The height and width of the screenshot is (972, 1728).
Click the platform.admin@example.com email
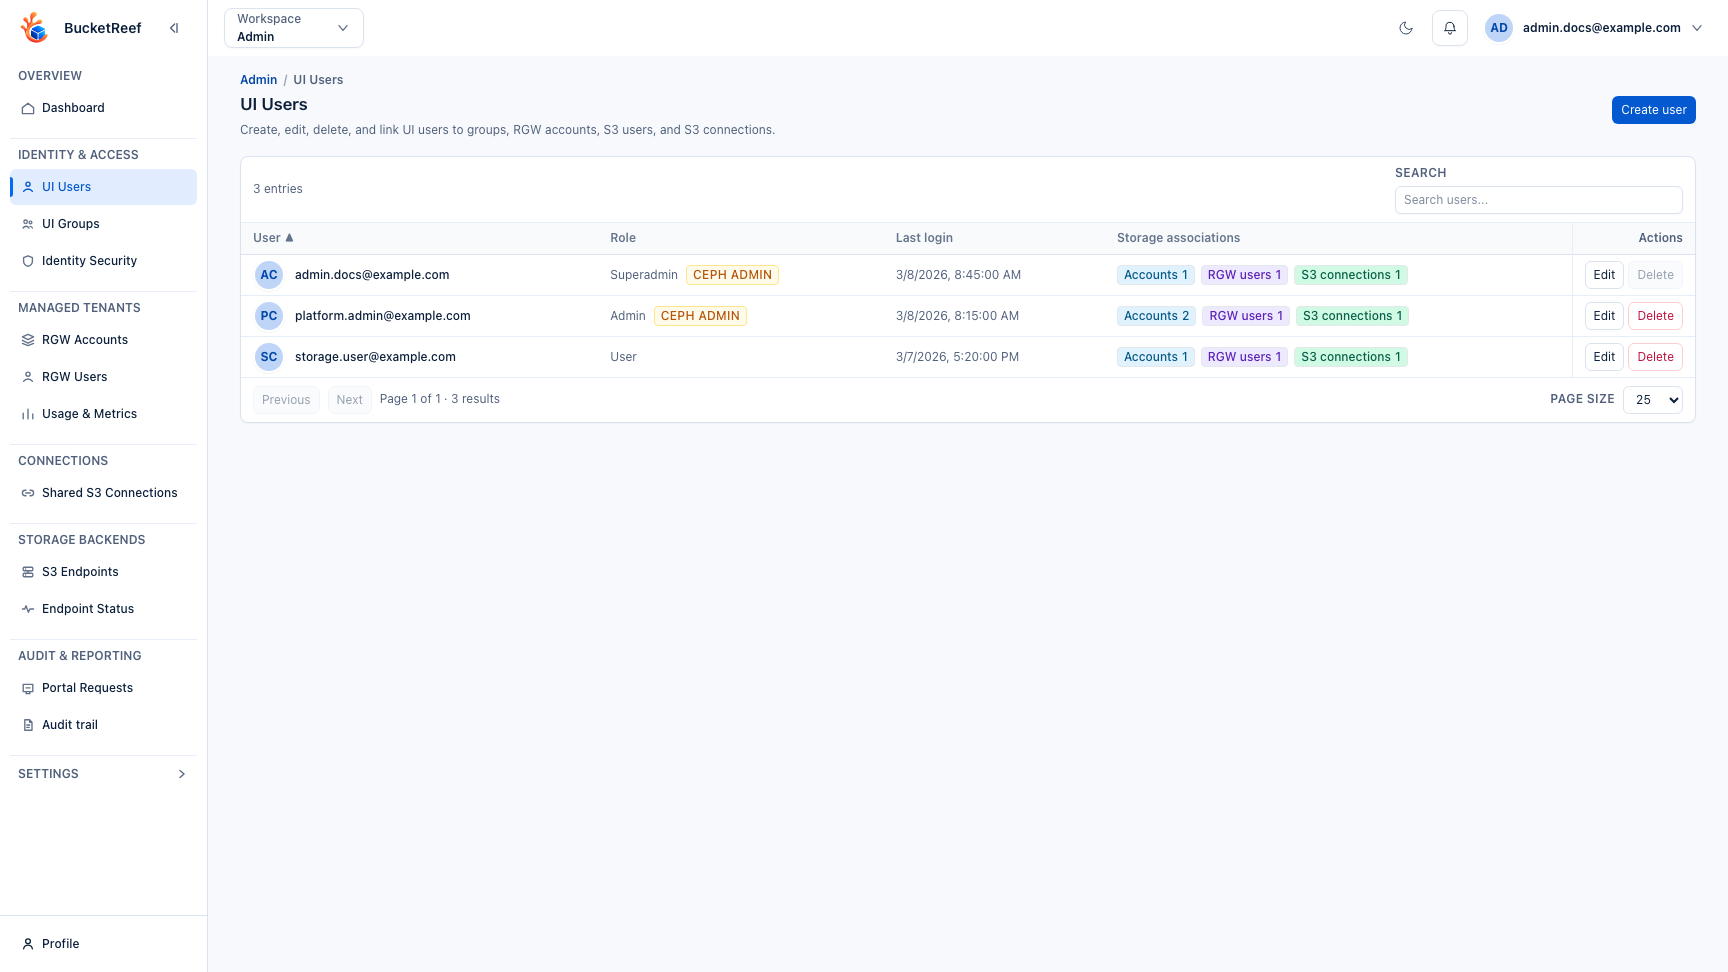click(382, 316)
